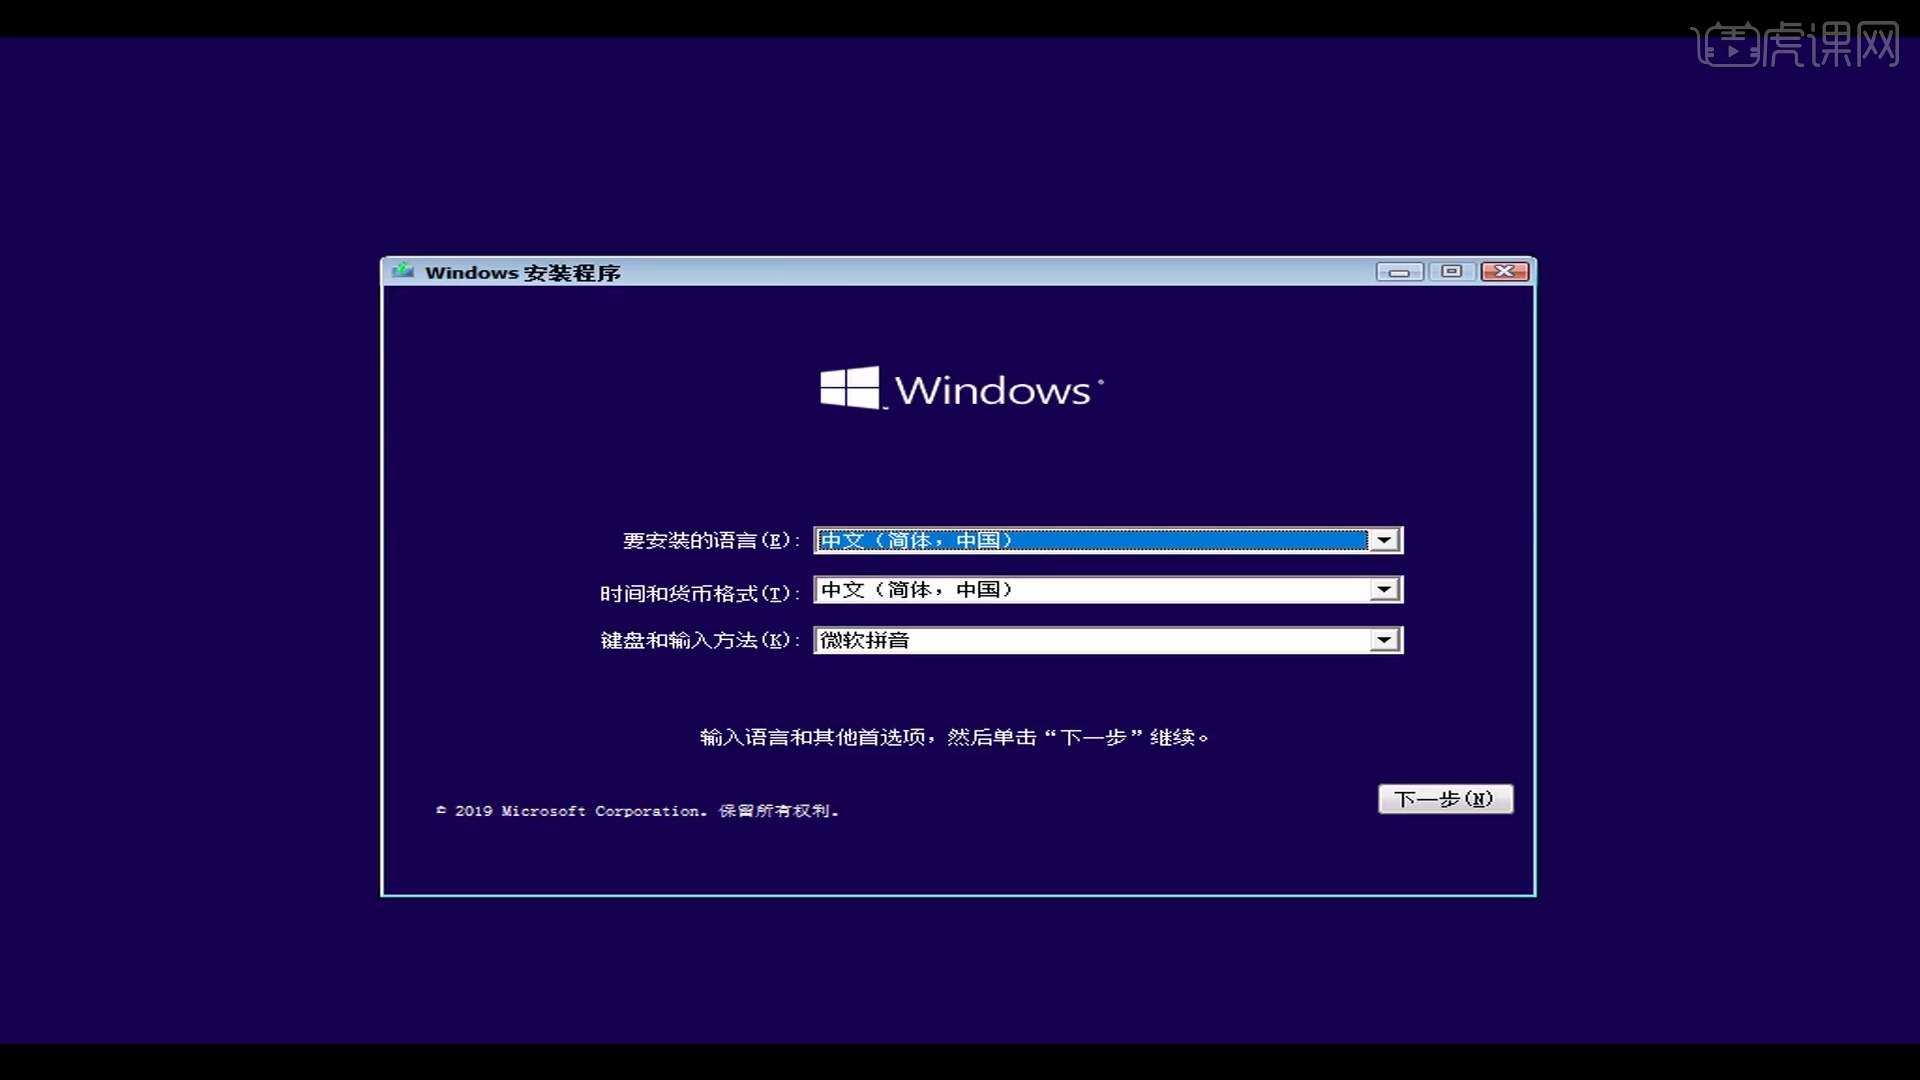Select the highlighted 中文(简体,中国) language field
The height and width of the screenshot is (1080, 1920).
tap(1090, 540)
